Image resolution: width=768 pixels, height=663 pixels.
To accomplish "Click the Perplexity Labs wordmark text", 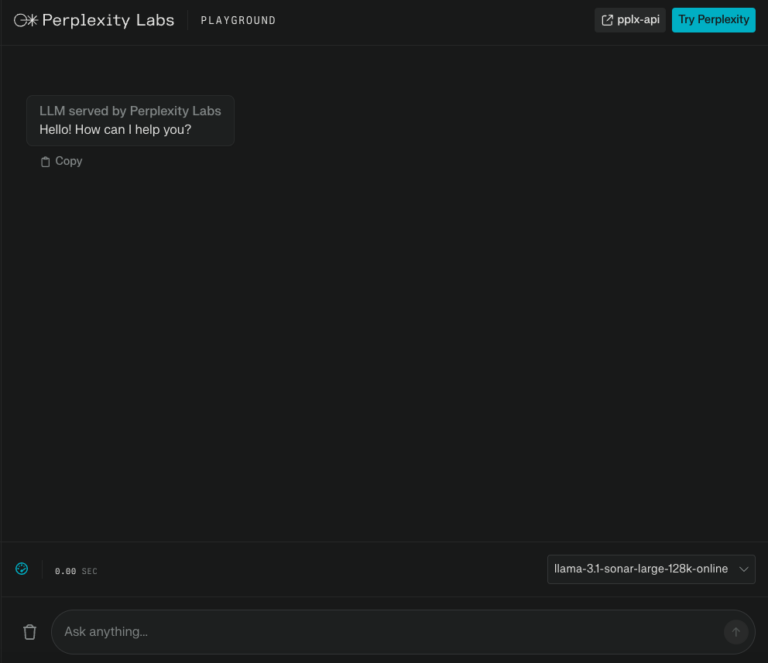I will [x=108, y=20].
